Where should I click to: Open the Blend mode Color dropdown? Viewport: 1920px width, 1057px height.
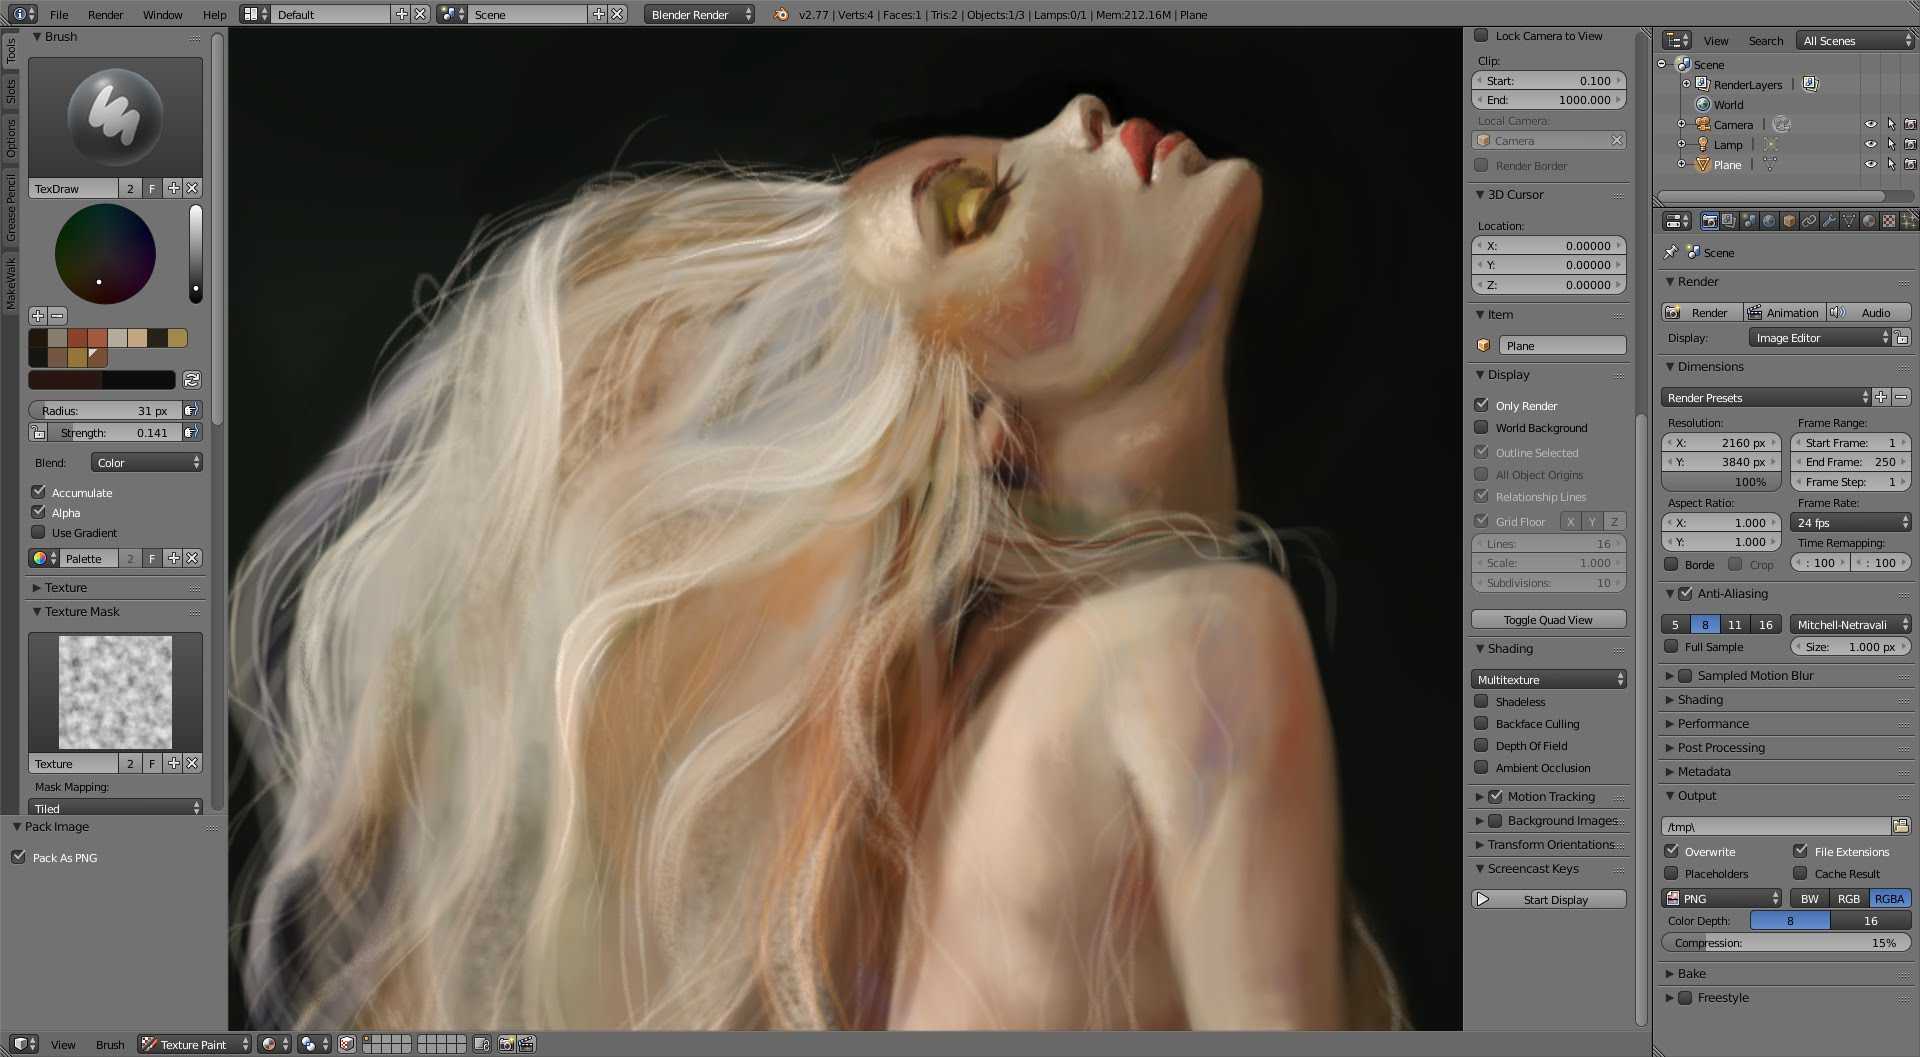click(147, 462)
